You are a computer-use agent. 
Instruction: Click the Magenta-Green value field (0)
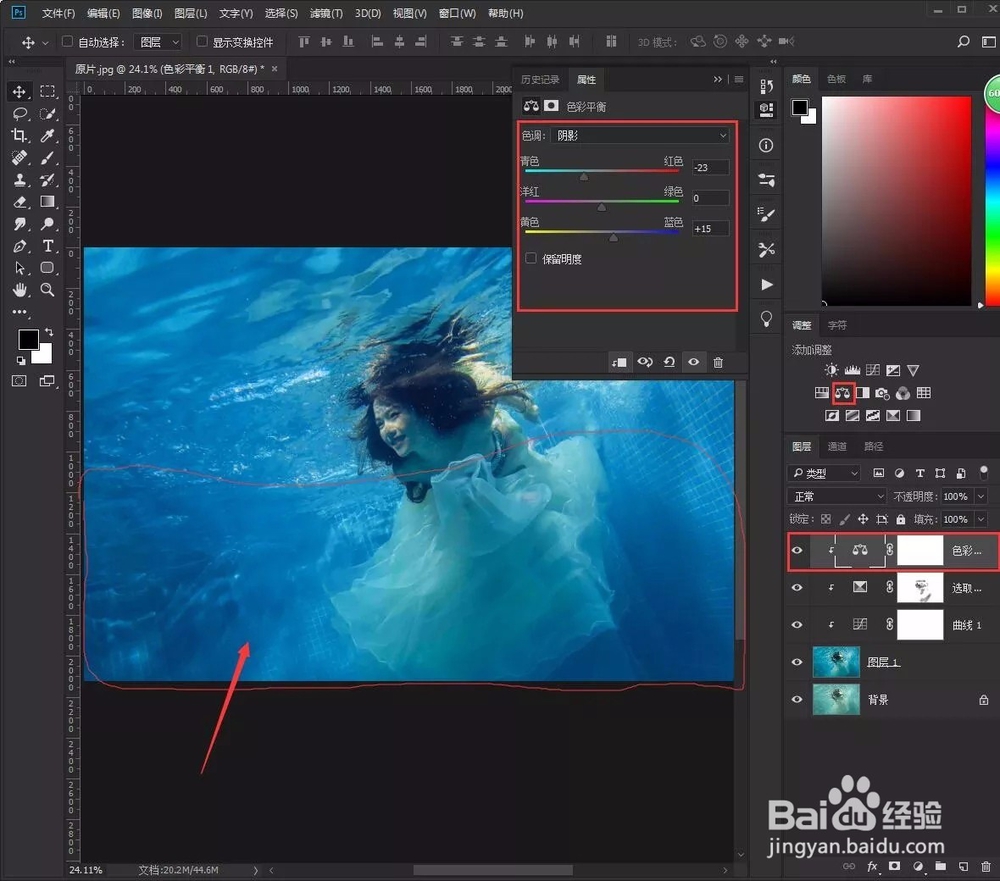710,198
